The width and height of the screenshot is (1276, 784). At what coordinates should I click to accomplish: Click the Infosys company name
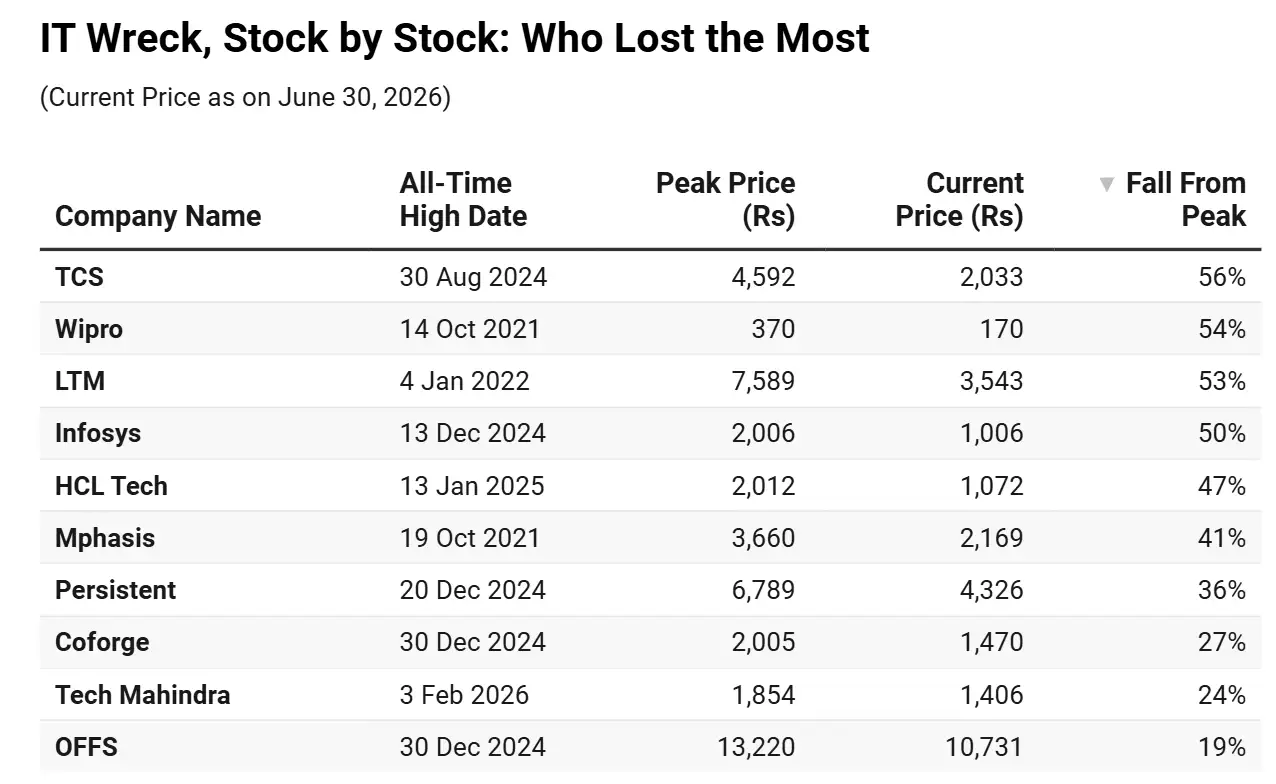(x=98, y=433)
